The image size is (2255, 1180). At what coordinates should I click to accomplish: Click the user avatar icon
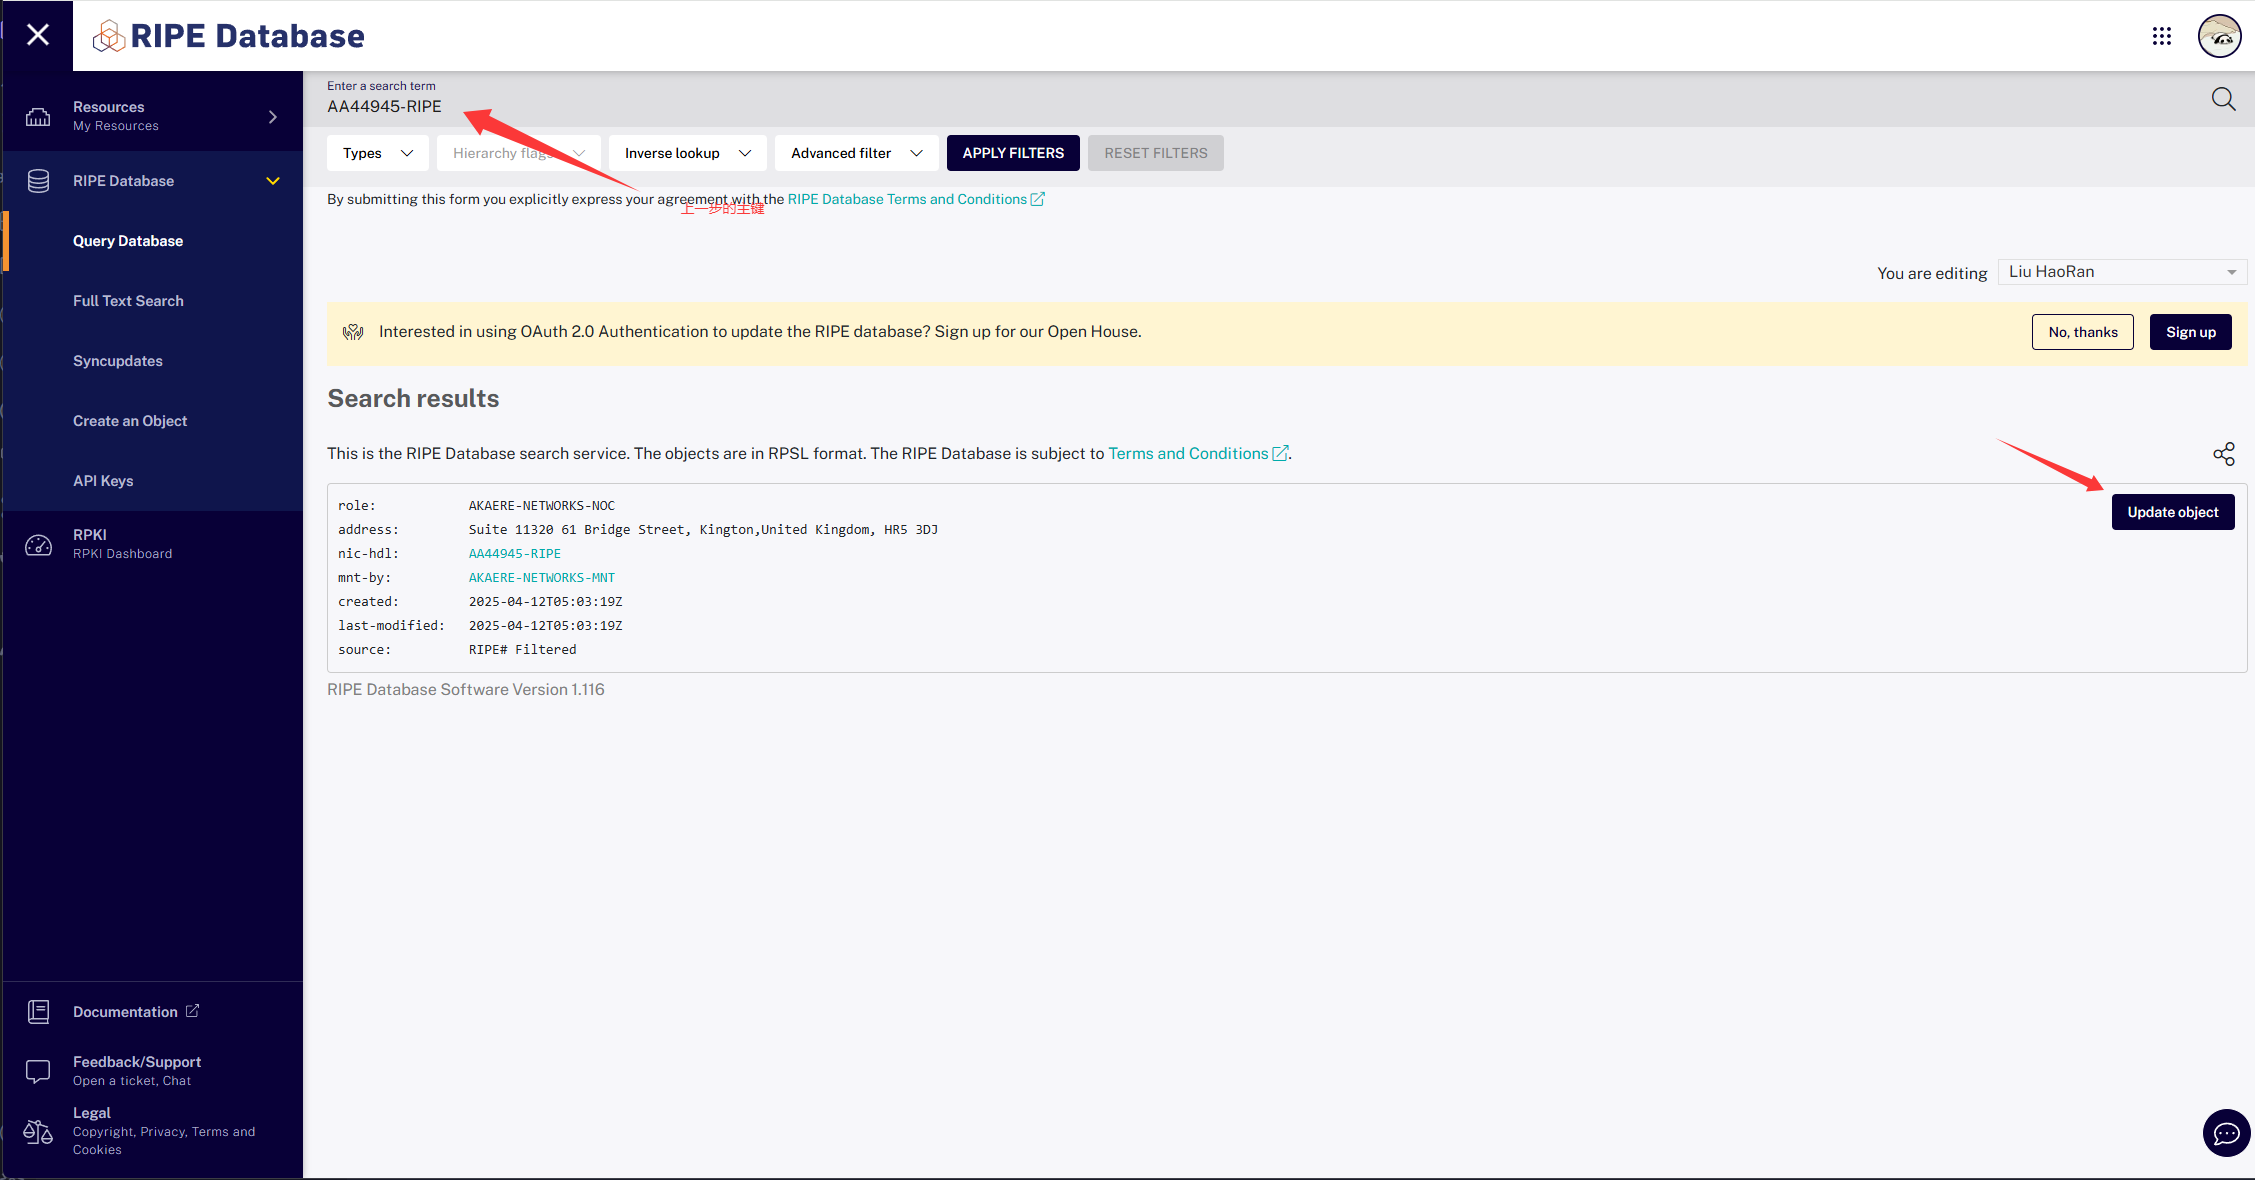(2219, 36)
